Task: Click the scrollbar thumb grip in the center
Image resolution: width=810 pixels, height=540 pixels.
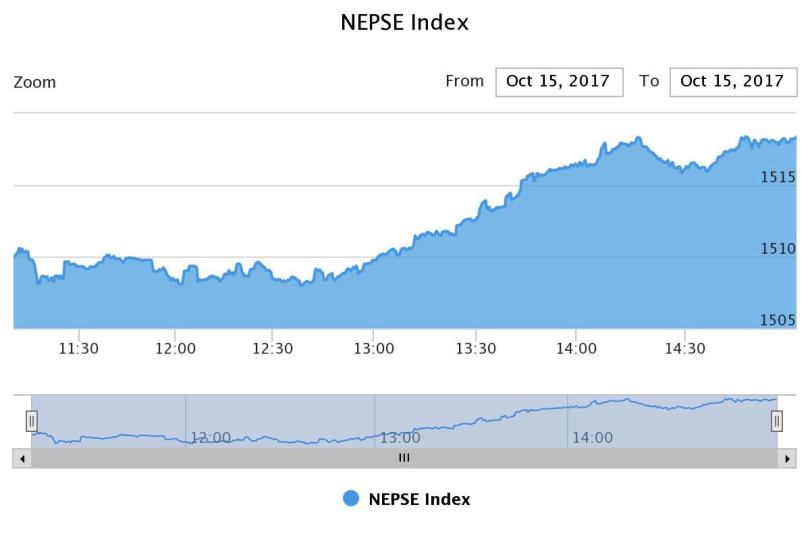Action: pyautogui.click(x=404, y=458)
